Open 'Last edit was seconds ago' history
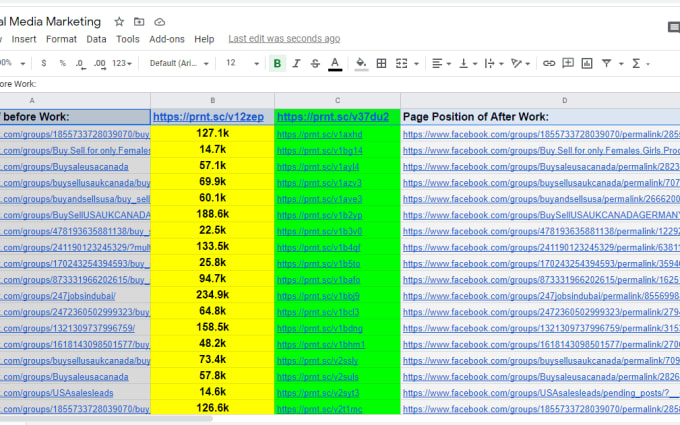This screenshot has height=425, width=680. coord(284,39)
